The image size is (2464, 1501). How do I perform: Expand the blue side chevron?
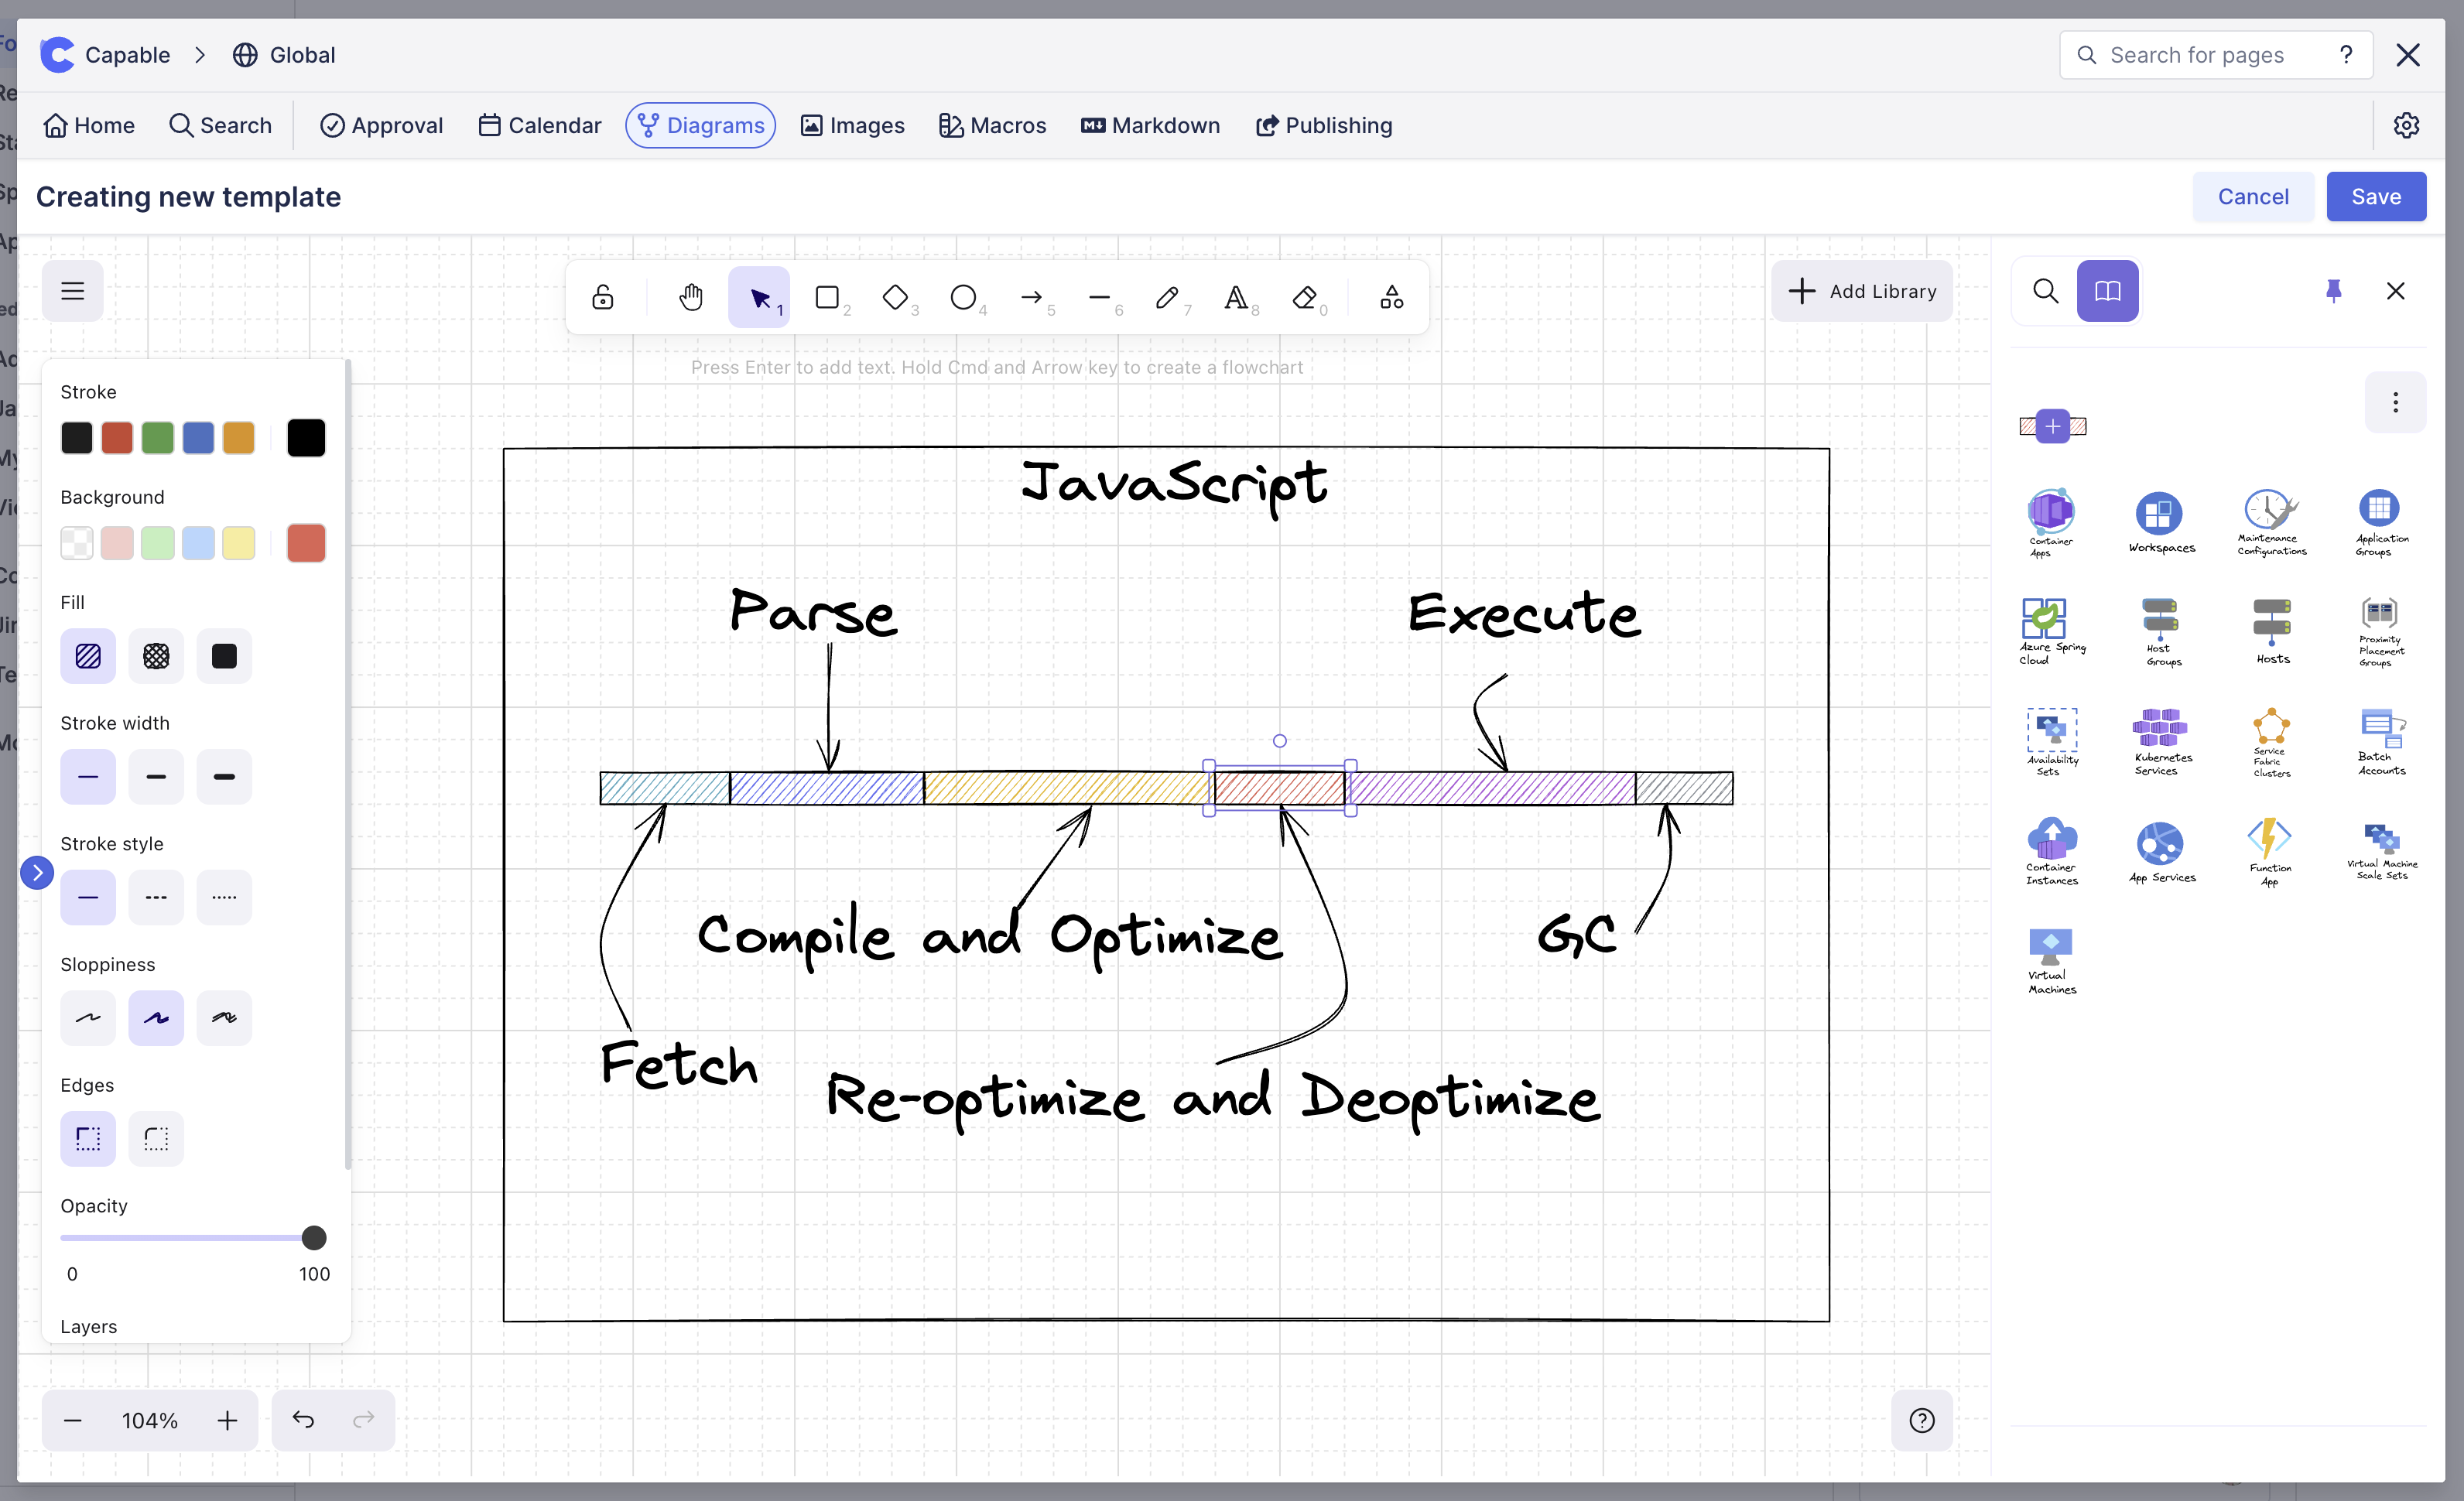[37, 872]
